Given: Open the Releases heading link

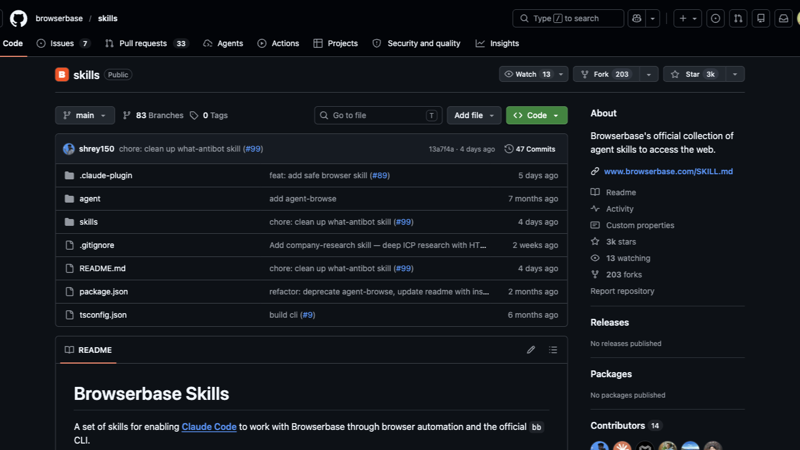Looking at the screenshot, I should (x=610, y=322).
